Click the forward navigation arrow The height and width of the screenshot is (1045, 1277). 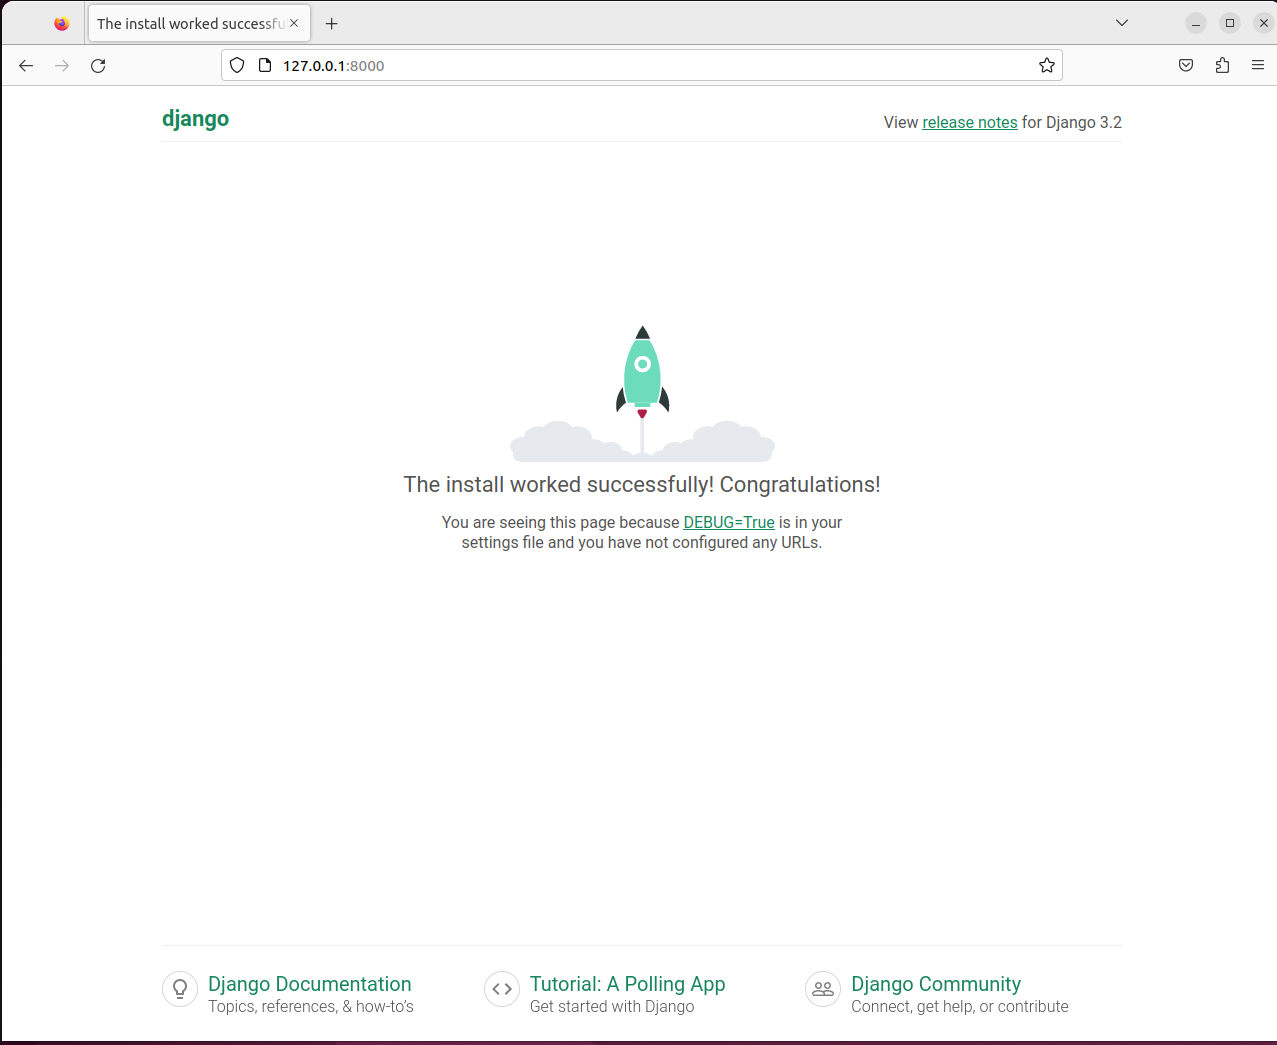[62, 65]
